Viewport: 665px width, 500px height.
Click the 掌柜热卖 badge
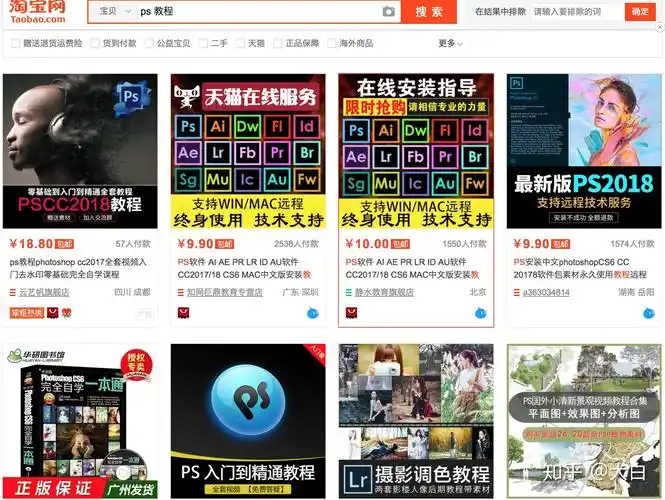(27, 313)
